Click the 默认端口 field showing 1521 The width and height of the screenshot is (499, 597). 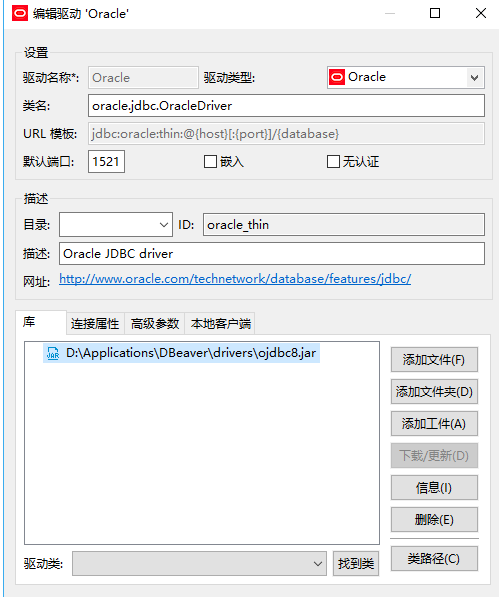tap(106, 161)
